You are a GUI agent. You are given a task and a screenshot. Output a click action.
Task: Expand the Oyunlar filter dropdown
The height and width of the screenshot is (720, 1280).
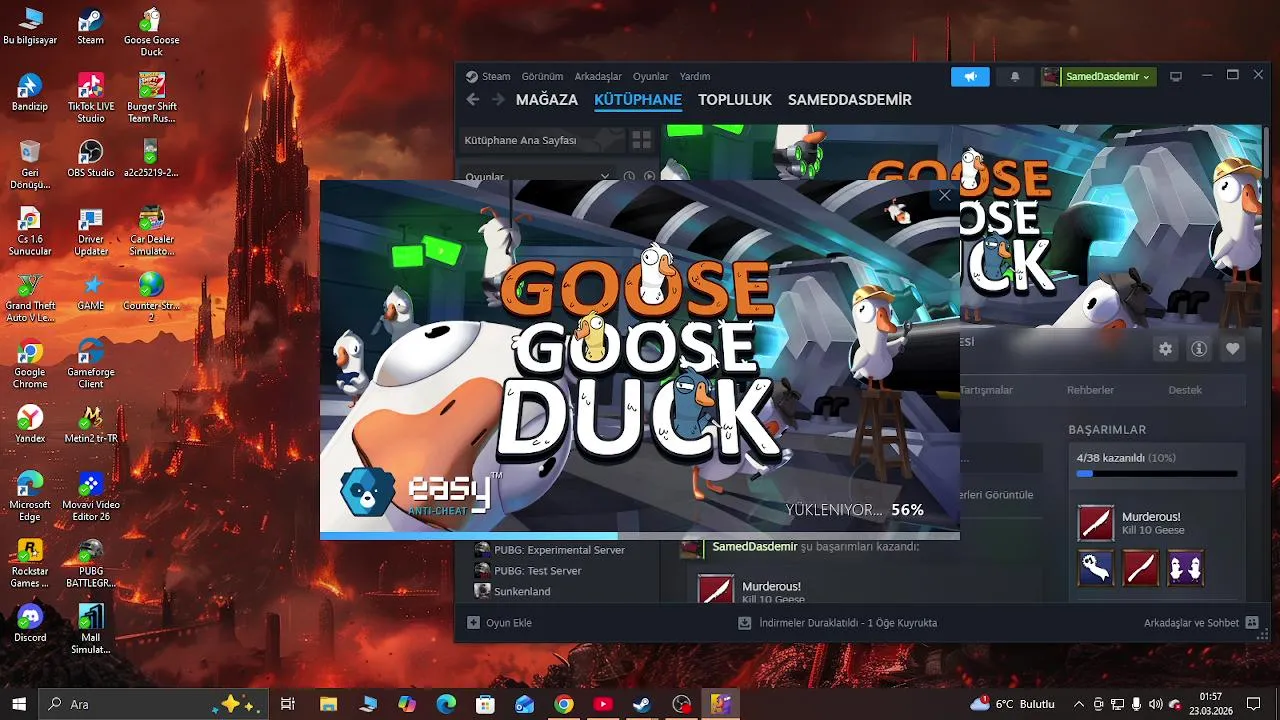(x=537, y=176)
